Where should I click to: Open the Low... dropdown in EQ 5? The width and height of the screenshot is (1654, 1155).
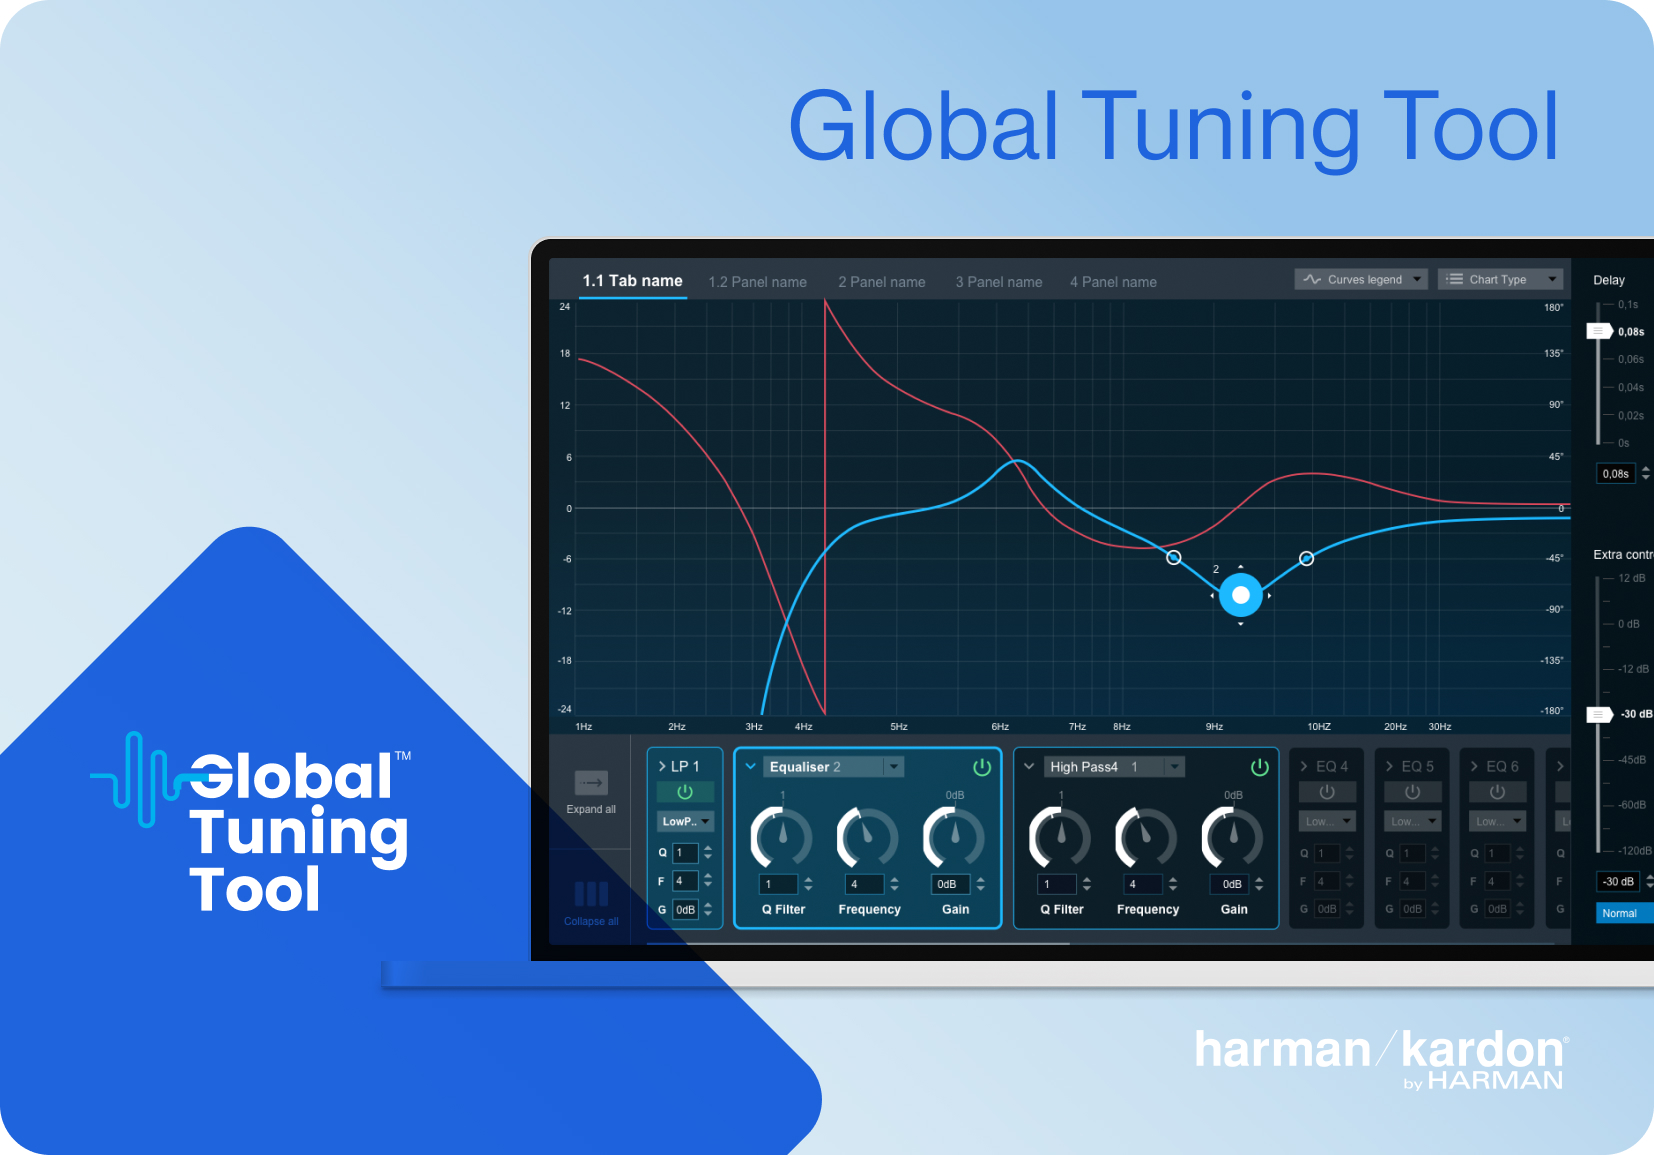click(1412, 821)
